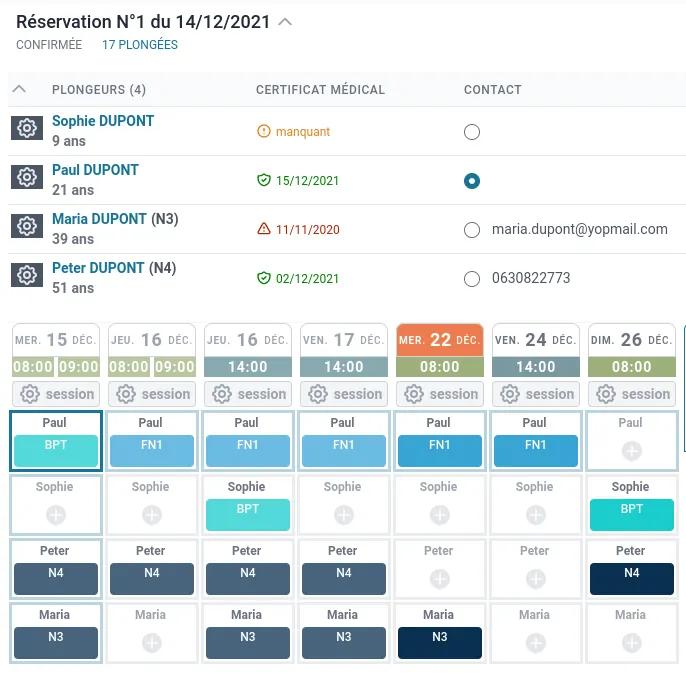Collapse the Plongeurs list chevron
Viewport: 686px width, 676px height.
point(19,89)
